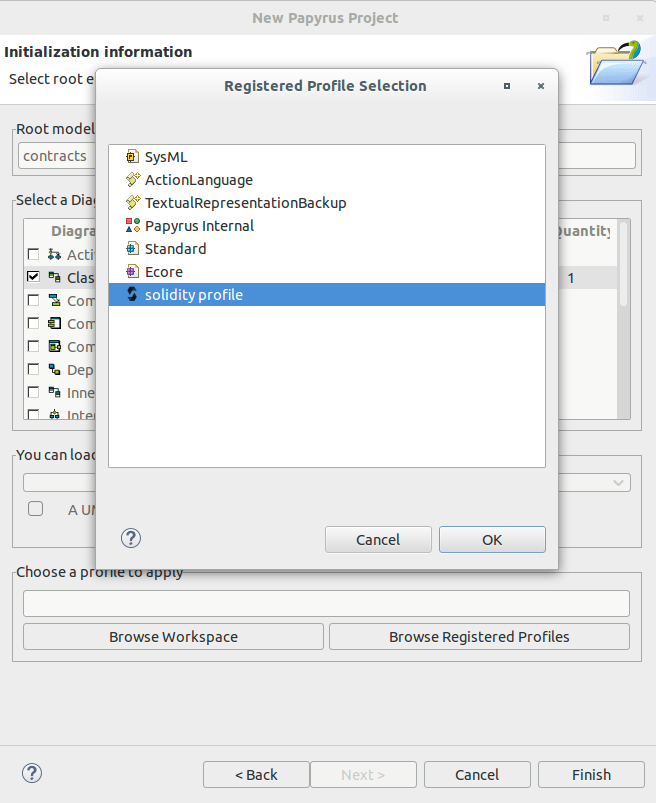This screenshot has width=656, height=803.
Task: Select Standard profile entry
Action: click(327, 249)
